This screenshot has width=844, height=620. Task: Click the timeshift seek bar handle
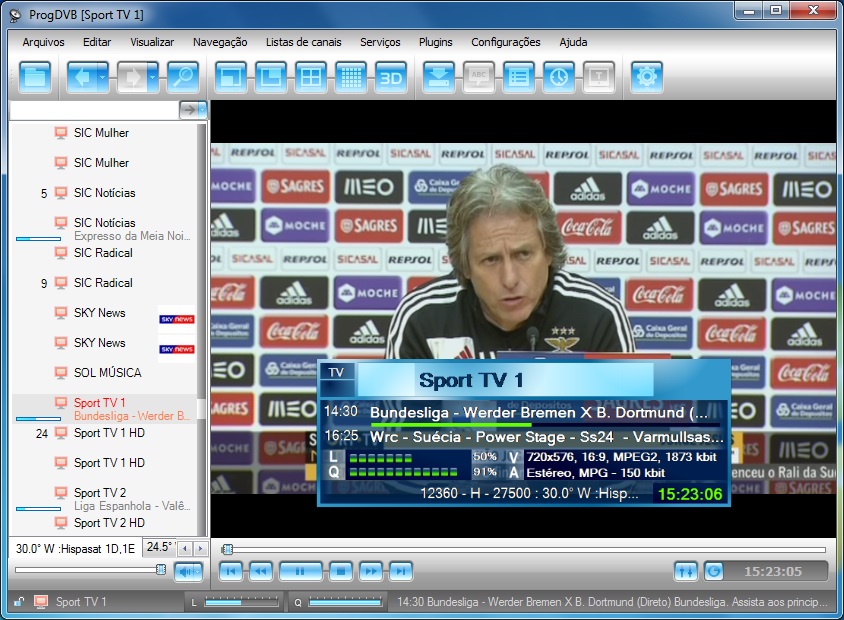(227, 549)
